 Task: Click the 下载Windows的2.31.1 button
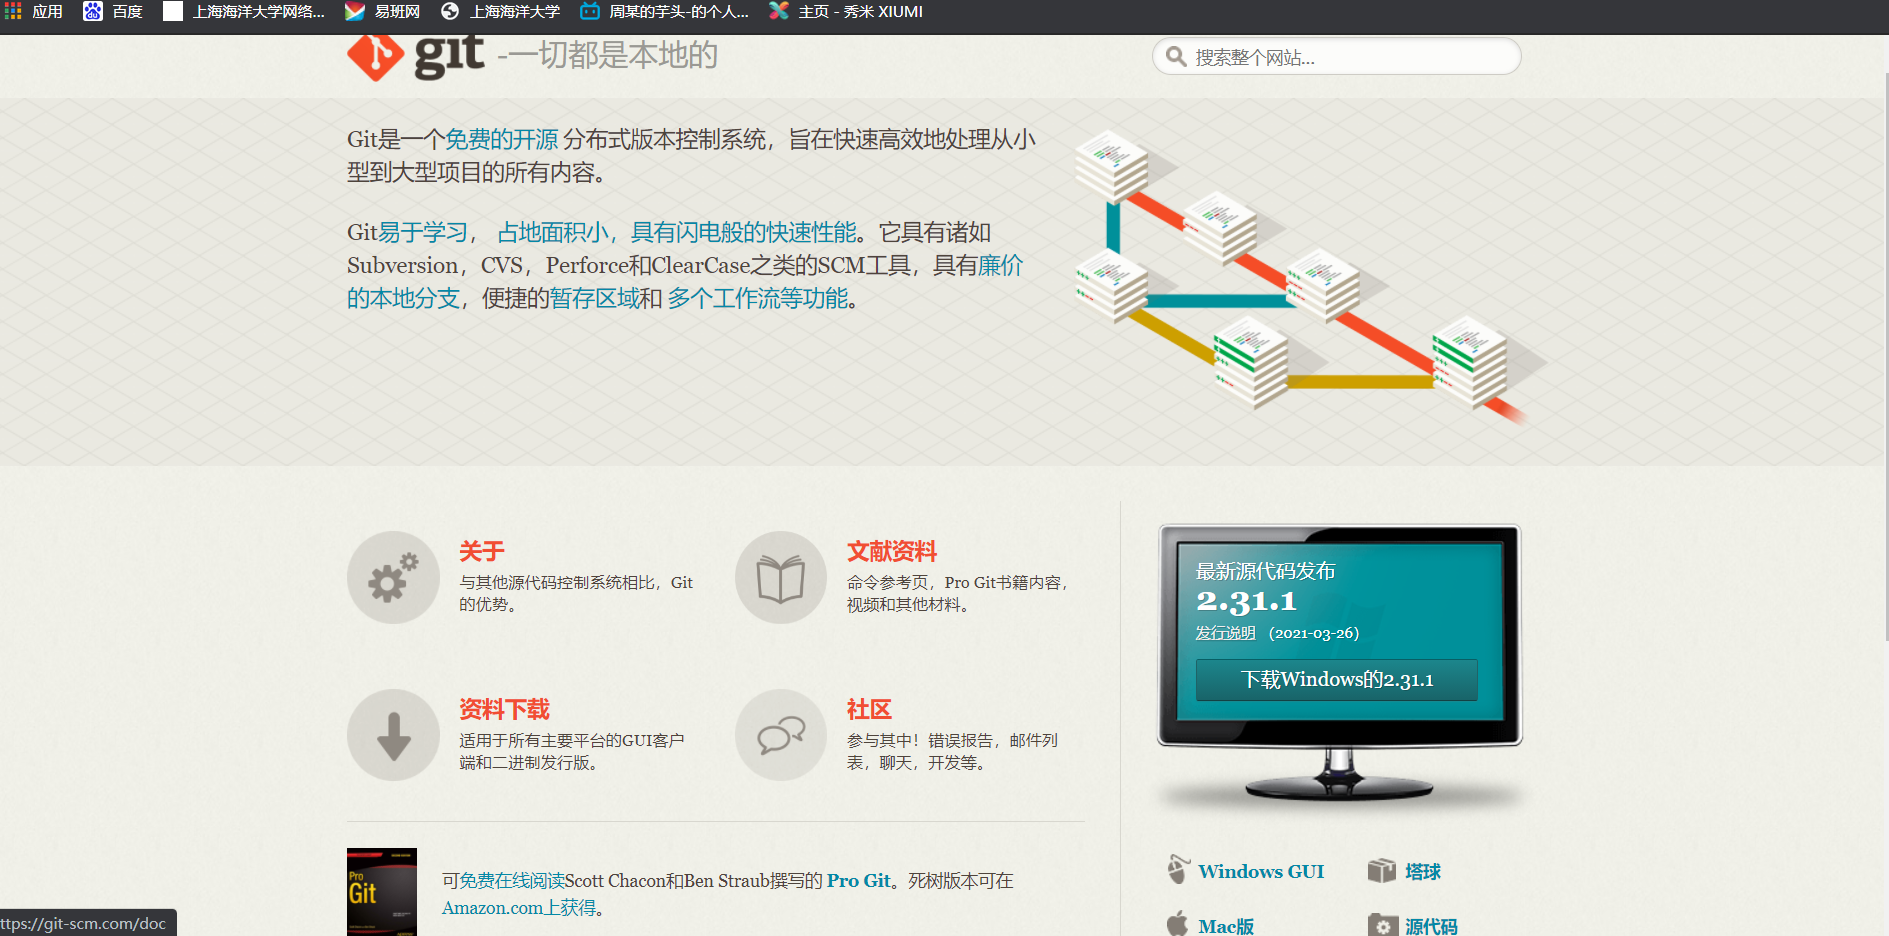click(1337, 680)
